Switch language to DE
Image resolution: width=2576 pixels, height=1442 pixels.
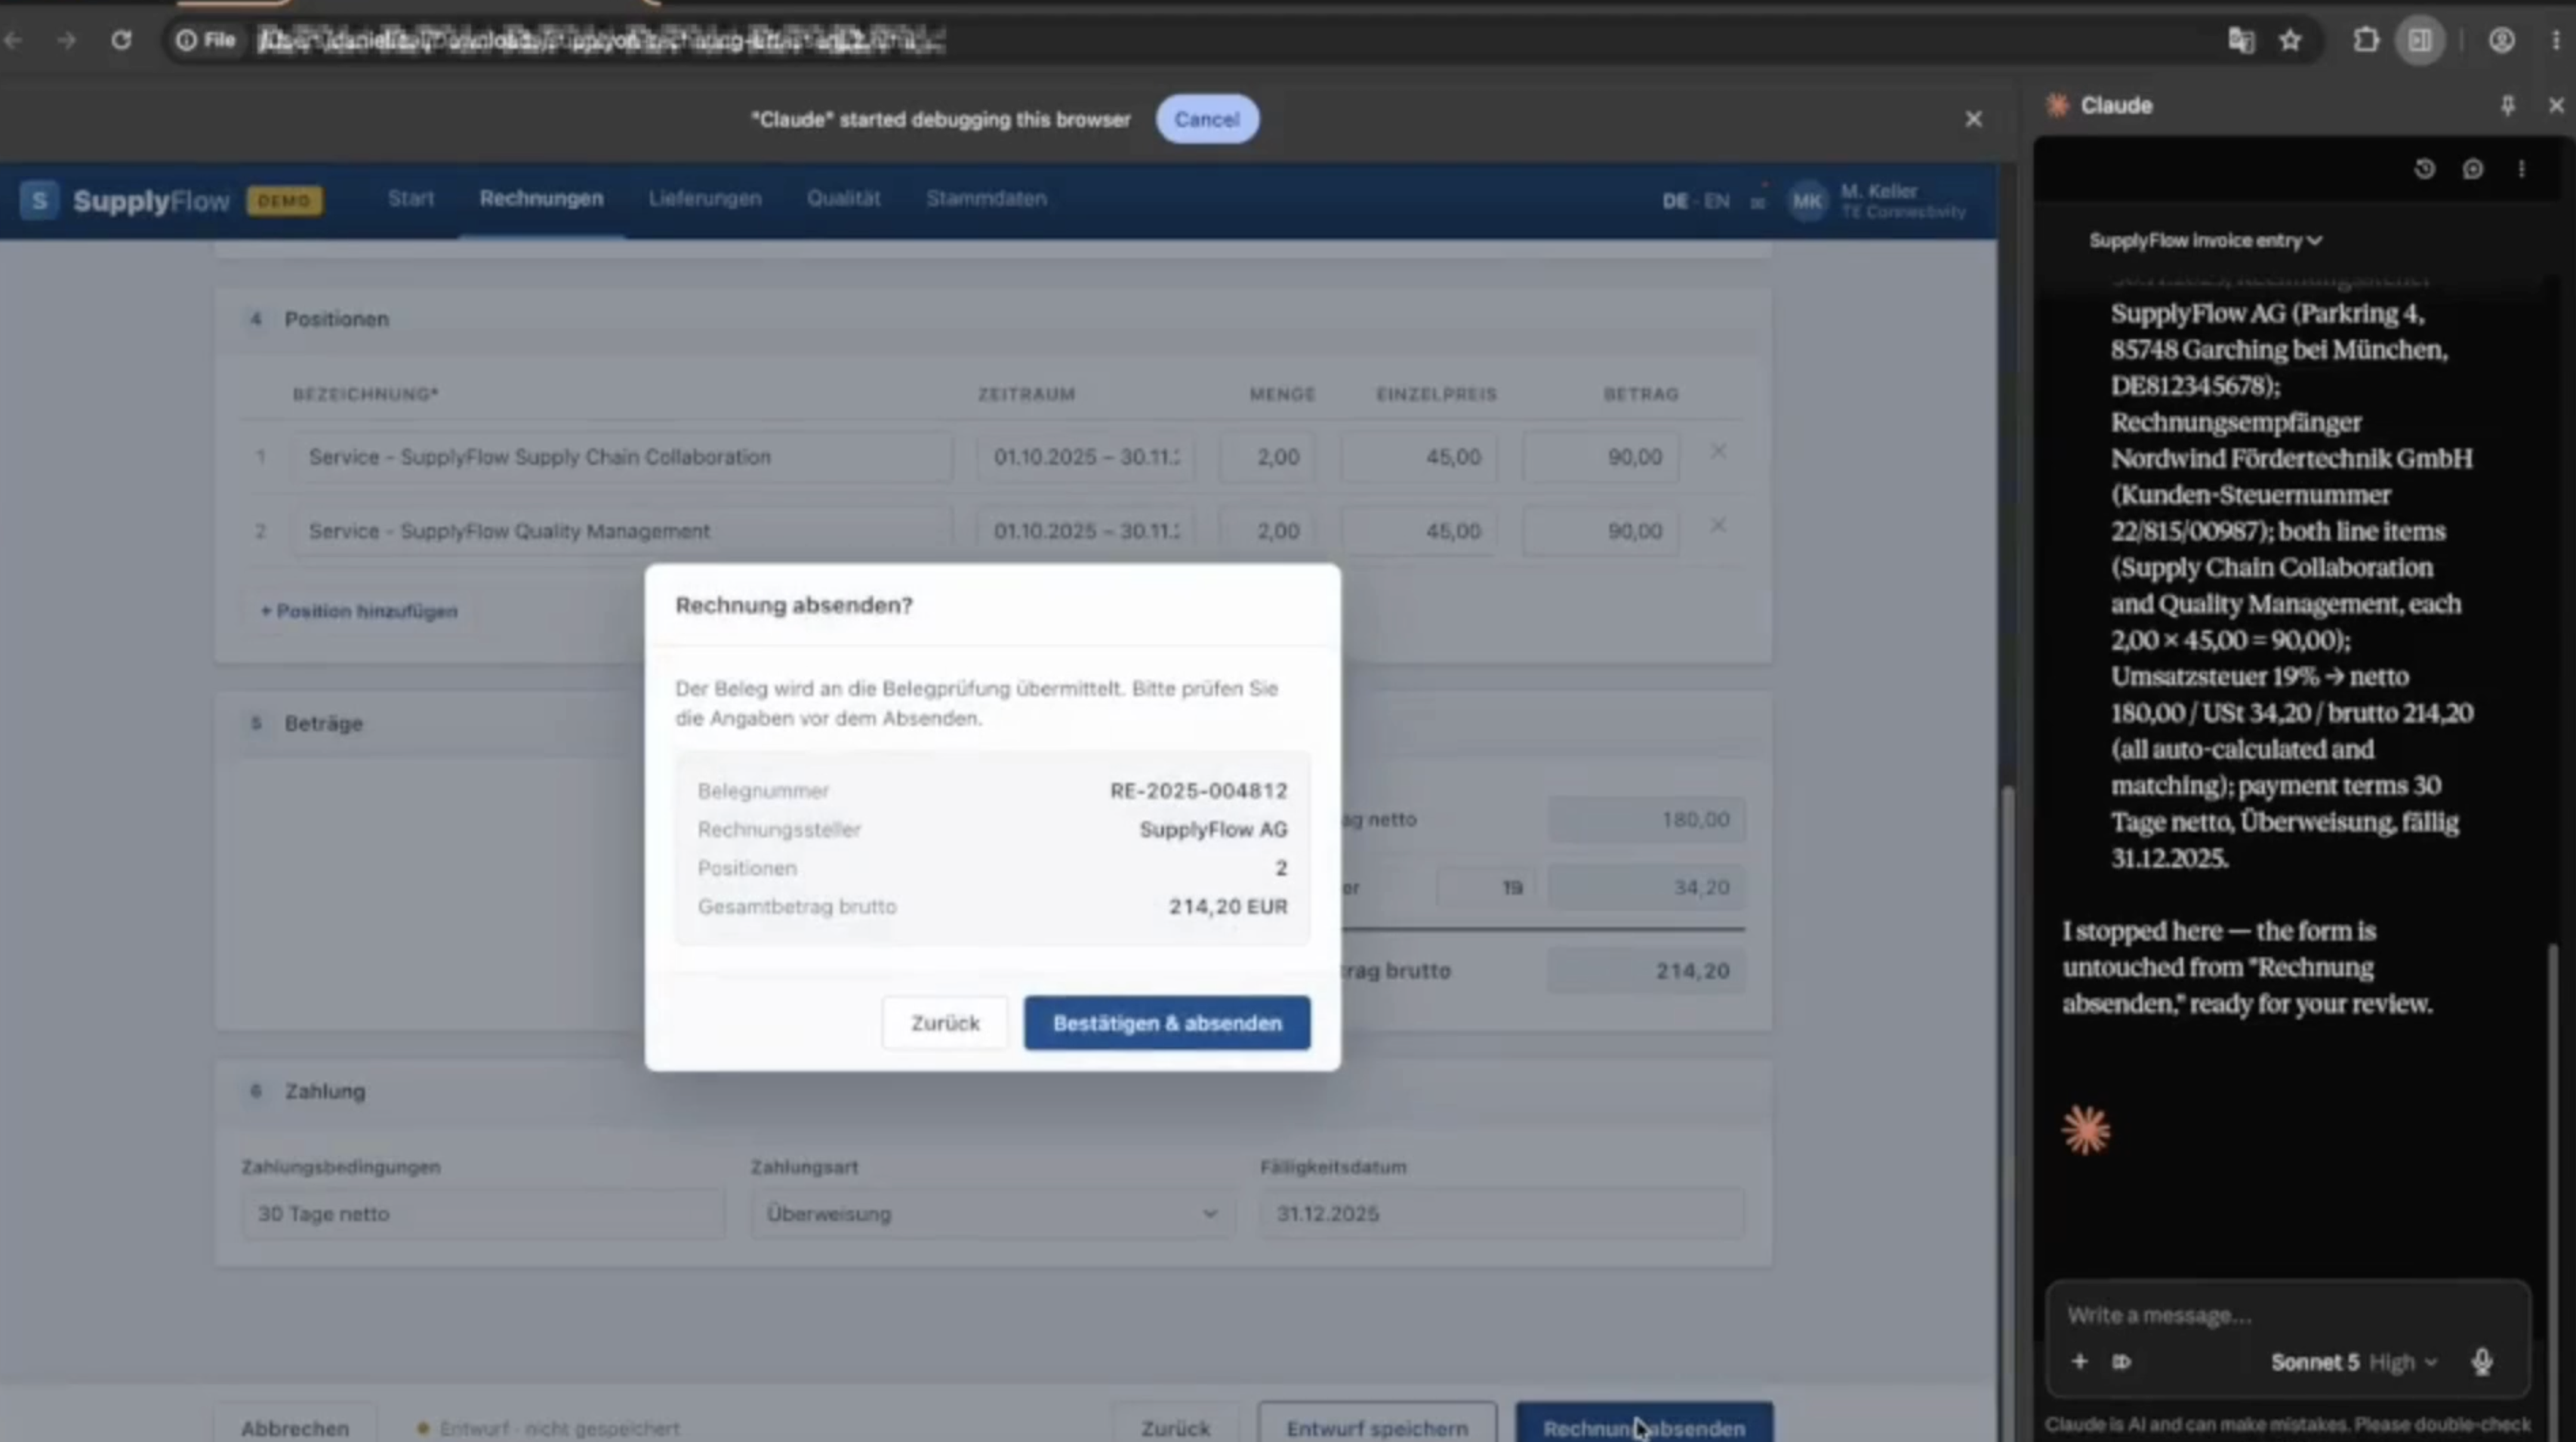[x=1675, y=201]
